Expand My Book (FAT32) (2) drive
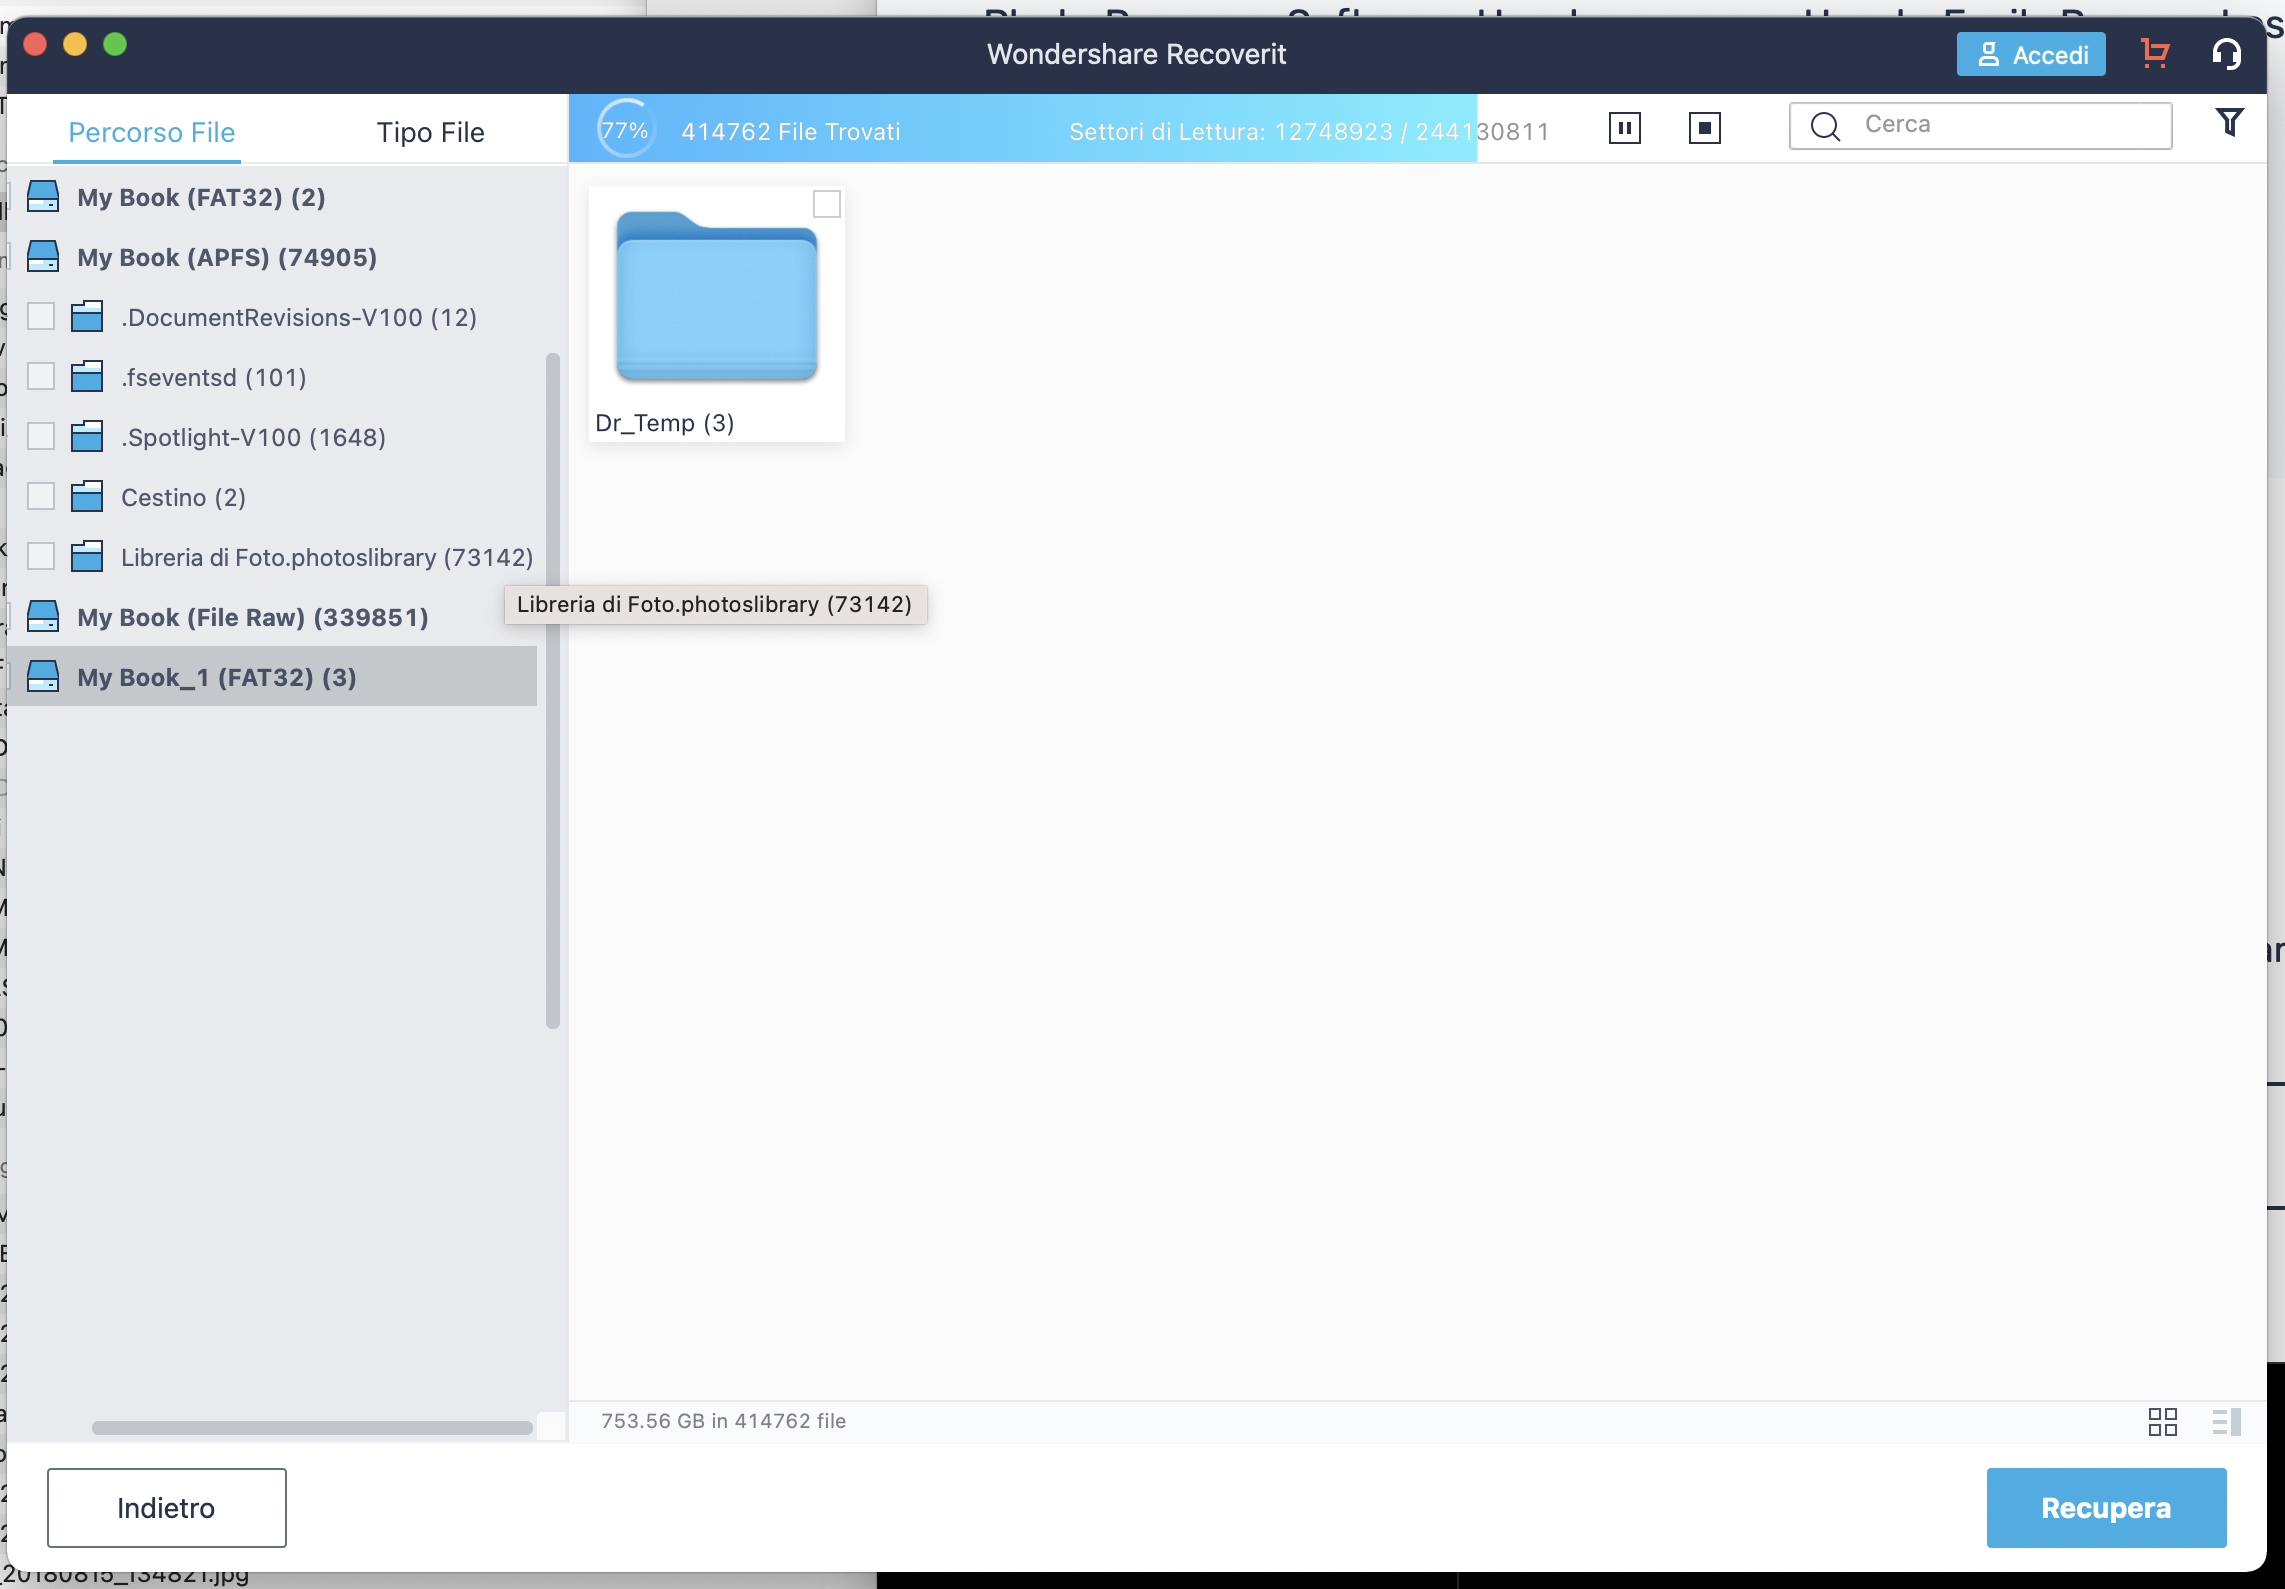The height and width of the screenshot is (1589, 2285). click(x=200, y=197)
